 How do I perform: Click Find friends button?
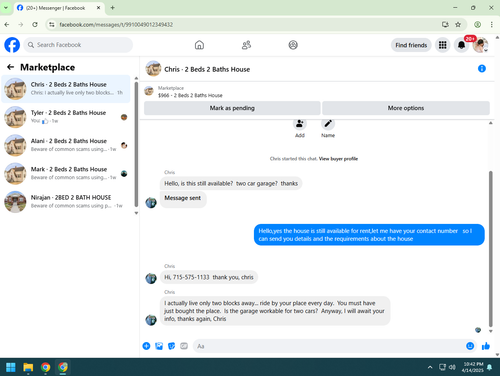click(x=411, y=45)
